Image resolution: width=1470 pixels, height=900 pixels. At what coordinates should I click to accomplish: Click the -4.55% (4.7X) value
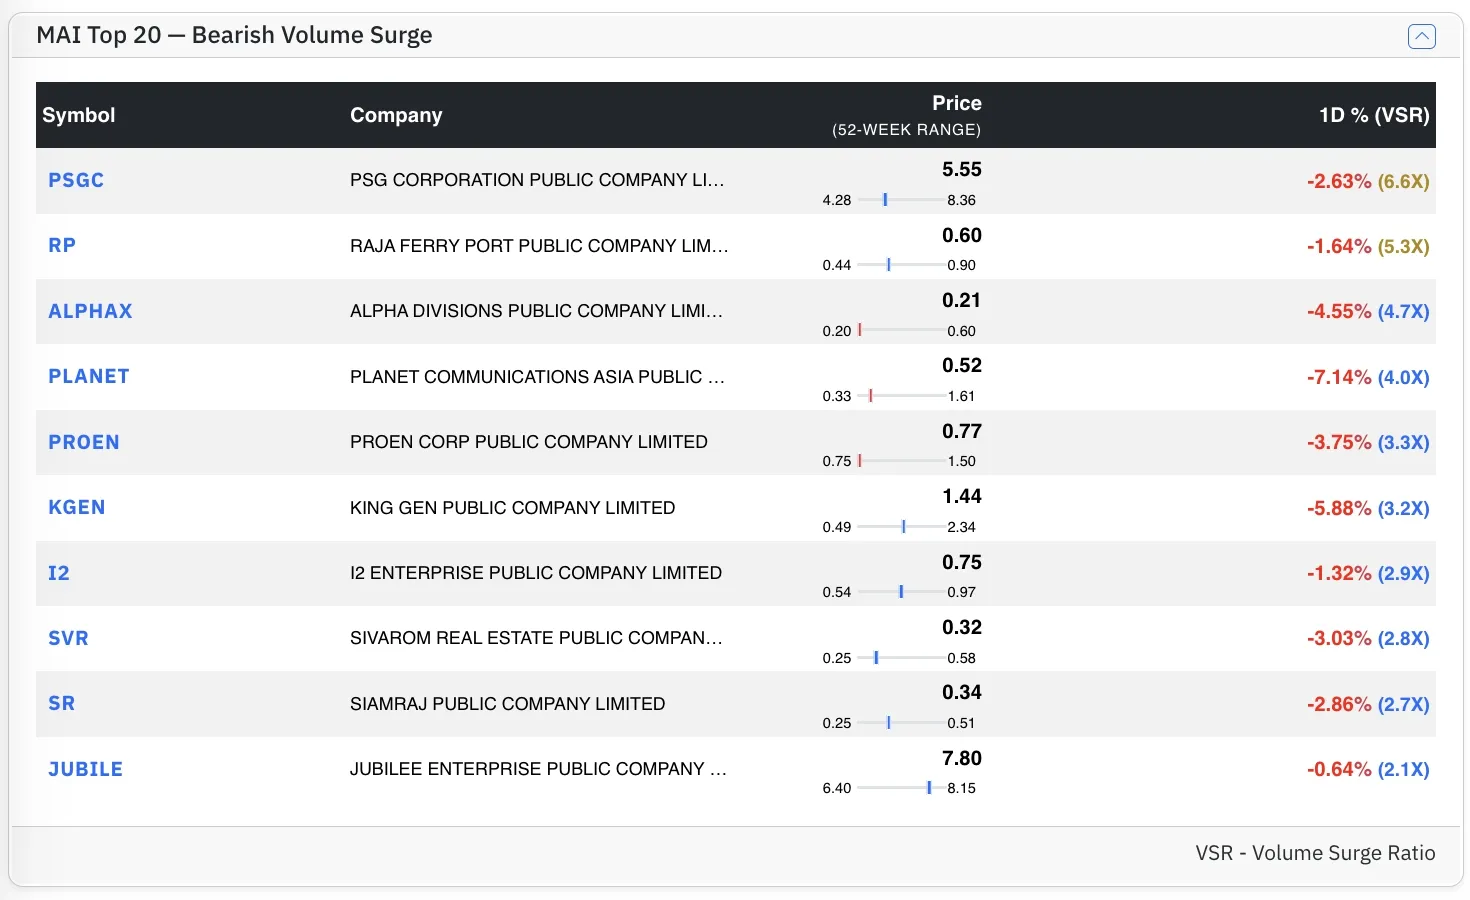click(1368, 312)
